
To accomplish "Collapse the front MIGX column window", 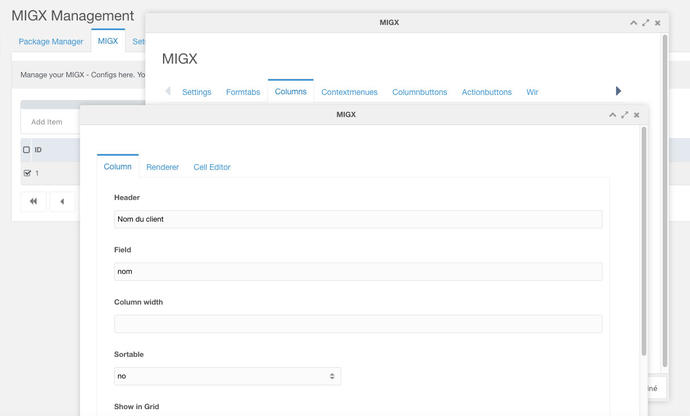I will (613, 115).
